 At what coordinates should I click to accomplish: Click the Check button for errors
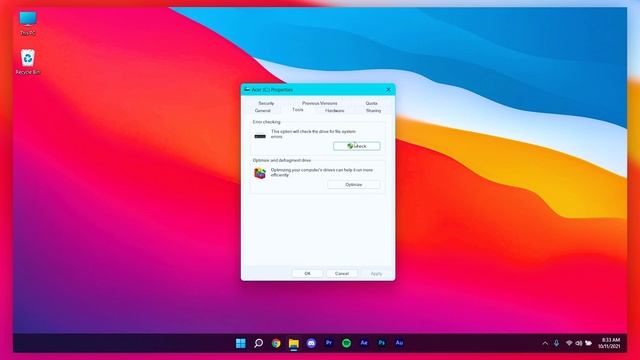(357, 146)
